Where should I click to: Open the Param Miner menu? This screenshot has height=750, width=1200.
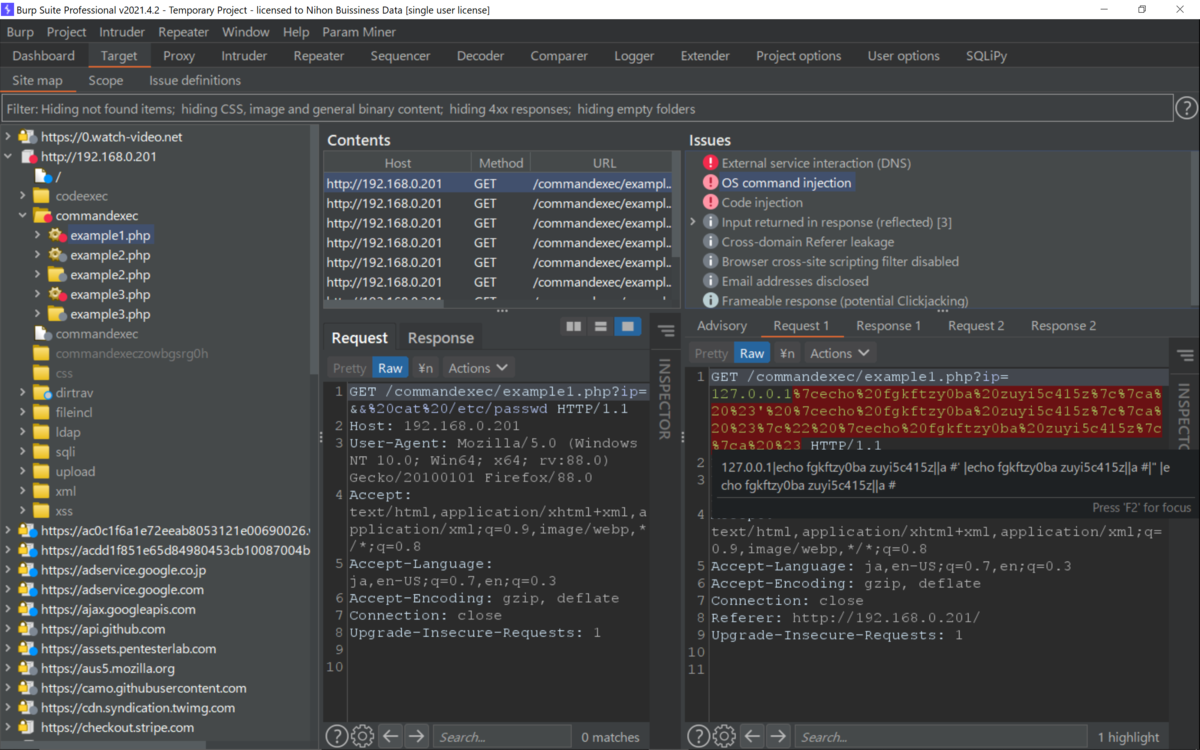(359, 32)
